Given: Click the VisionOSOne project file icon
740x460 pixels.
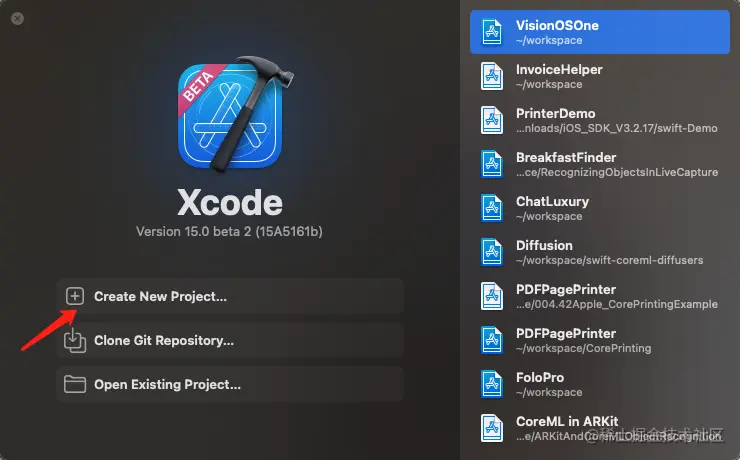Looking at the screenshot, I should coord(492,32).
